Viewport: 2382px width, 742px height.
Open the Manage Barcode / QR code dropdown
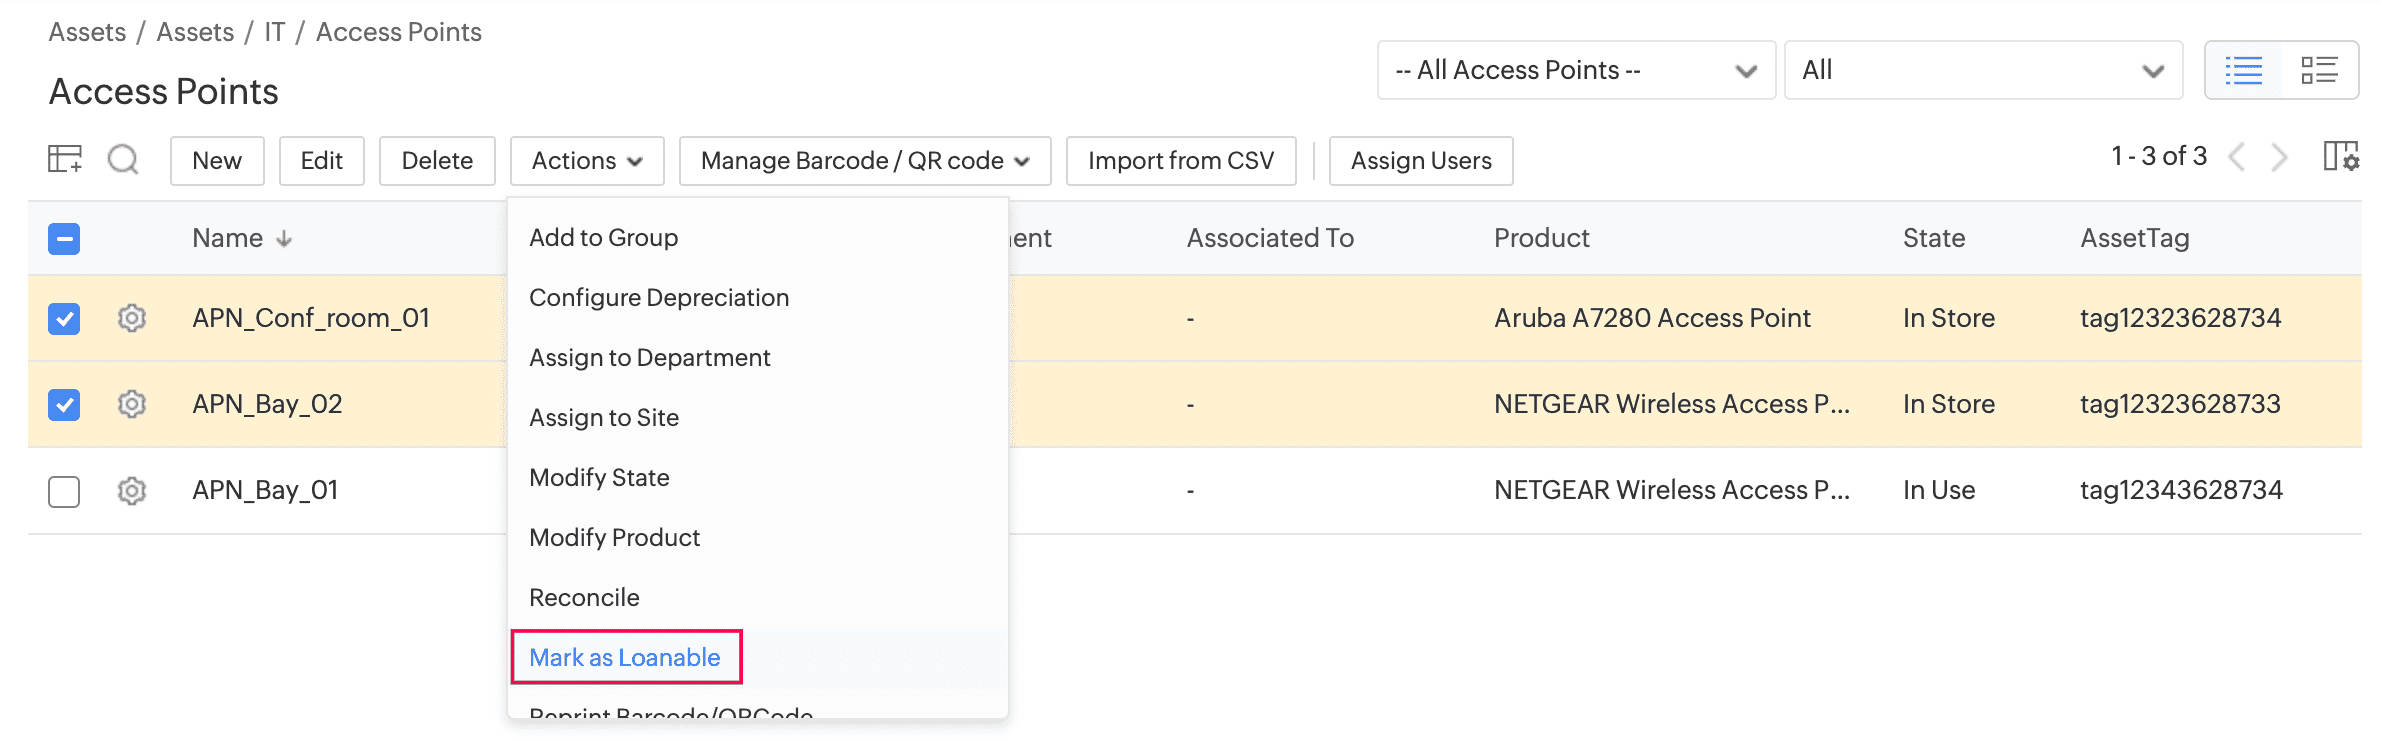tap(864, 161)
